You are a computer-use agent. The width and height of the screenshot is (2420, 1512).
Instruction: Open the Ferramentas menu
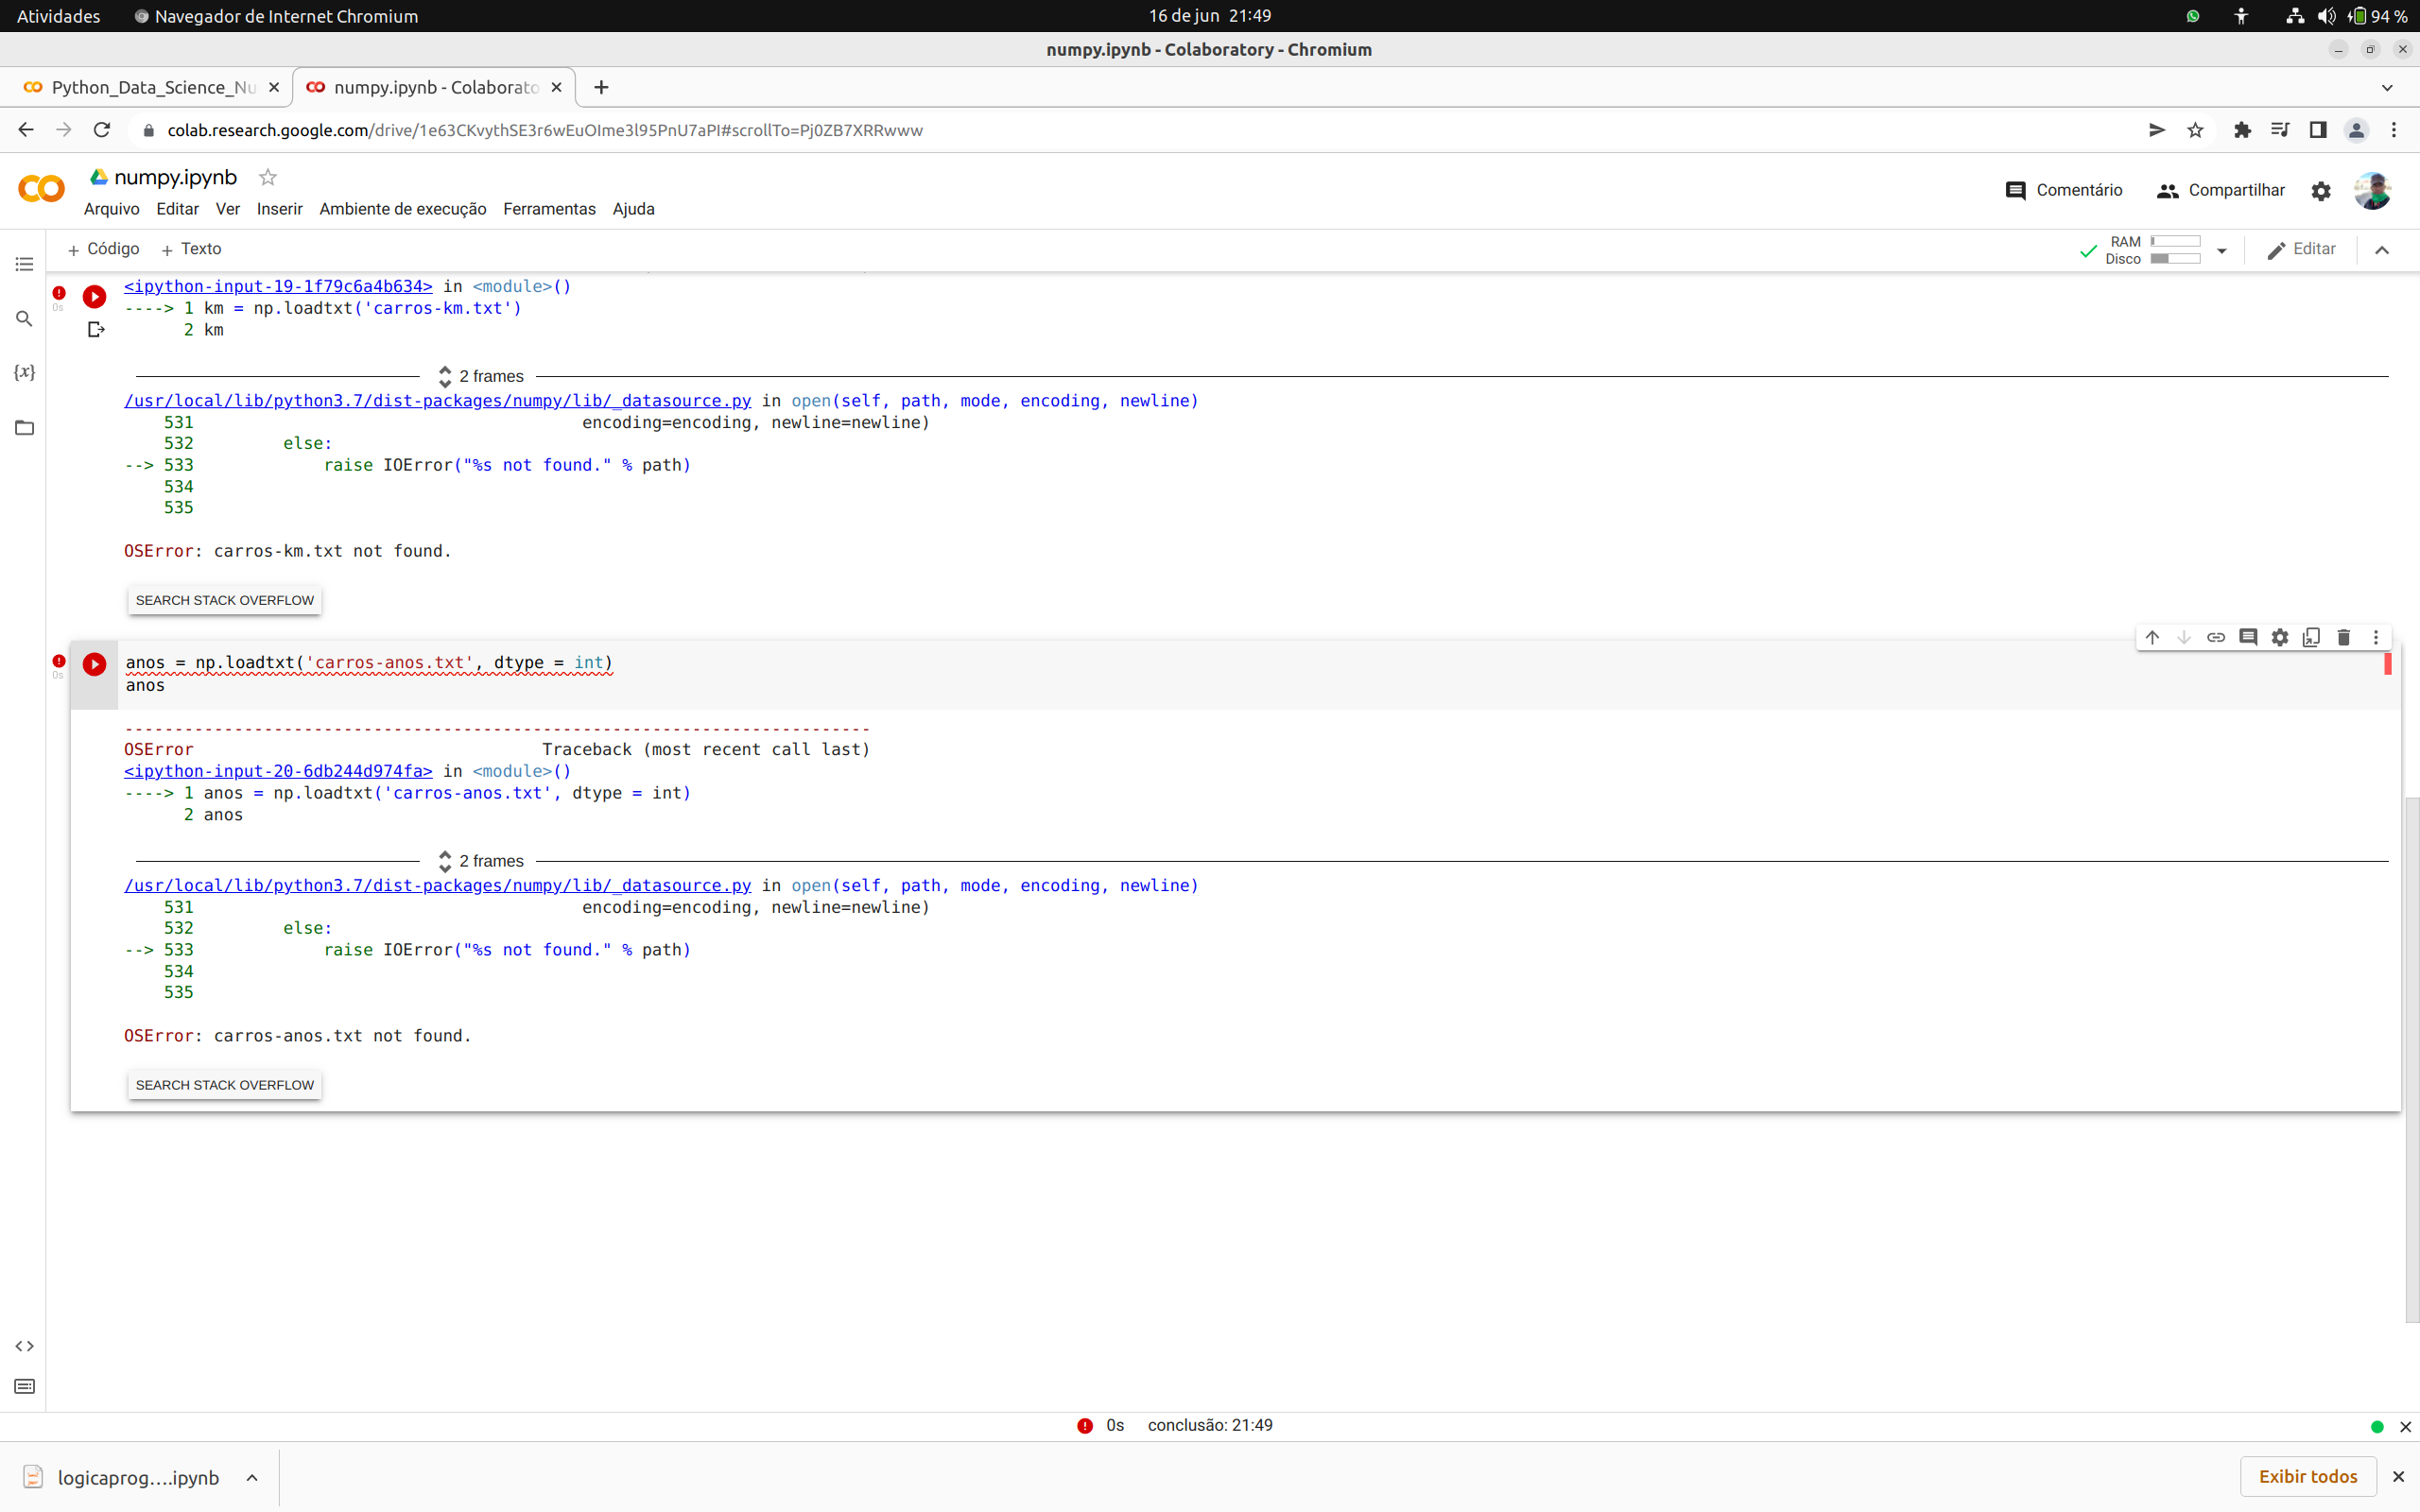tap(549, 209)
